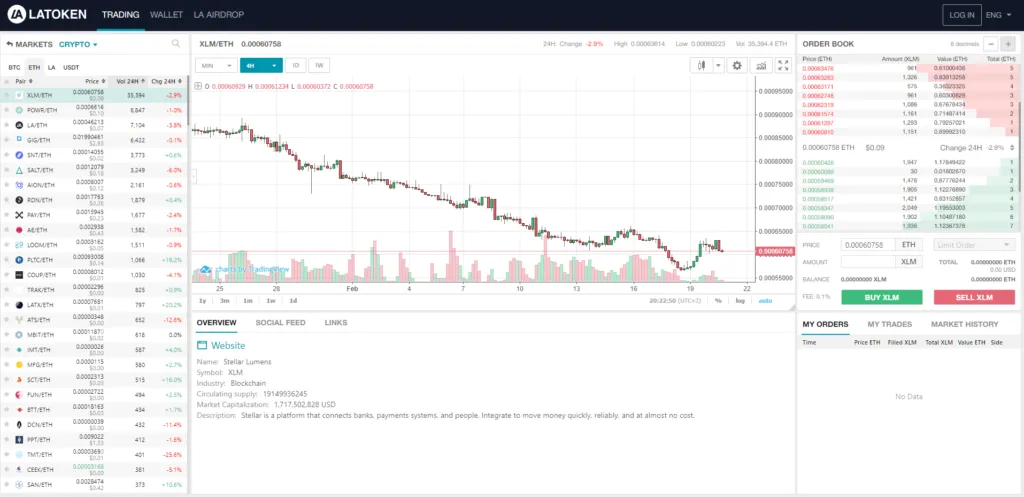Set the chart range to 3m
This screenshot has width=1024, height=497.
225,300
